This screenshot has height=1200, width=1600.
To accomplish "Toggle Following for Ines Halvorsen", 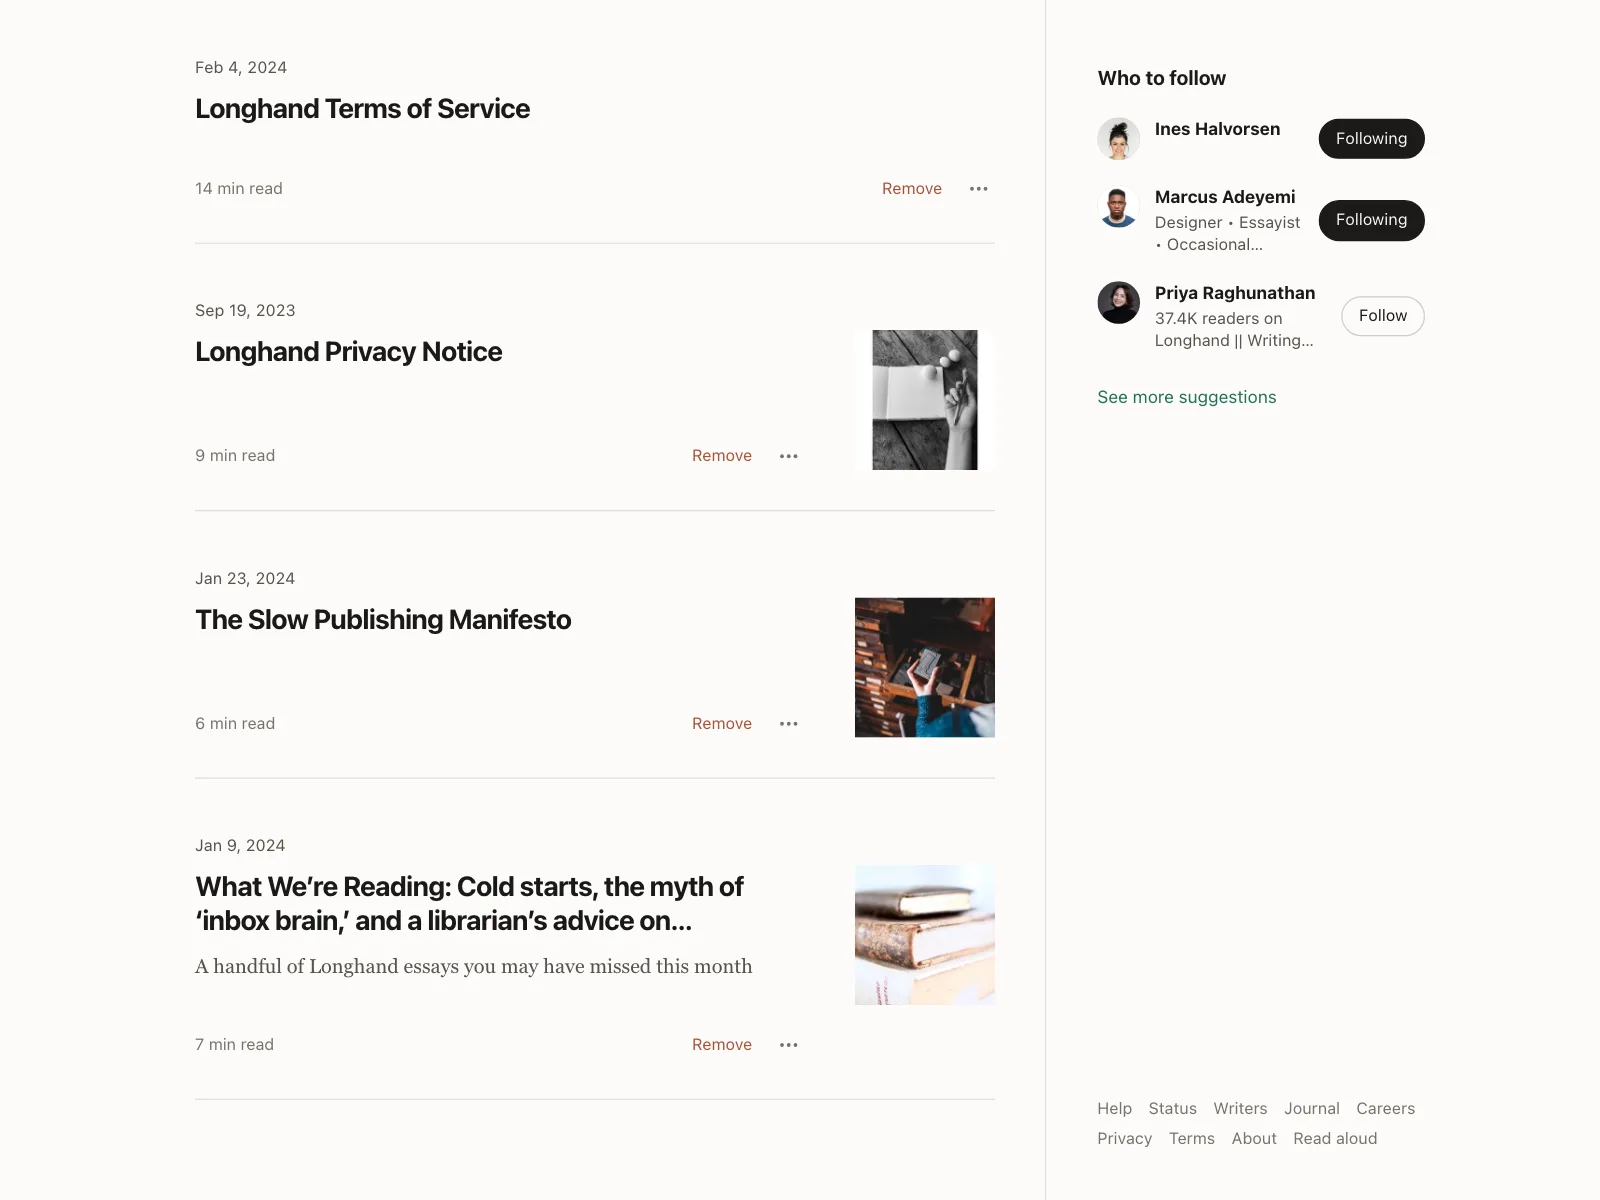I will (x=1371, y=139).
